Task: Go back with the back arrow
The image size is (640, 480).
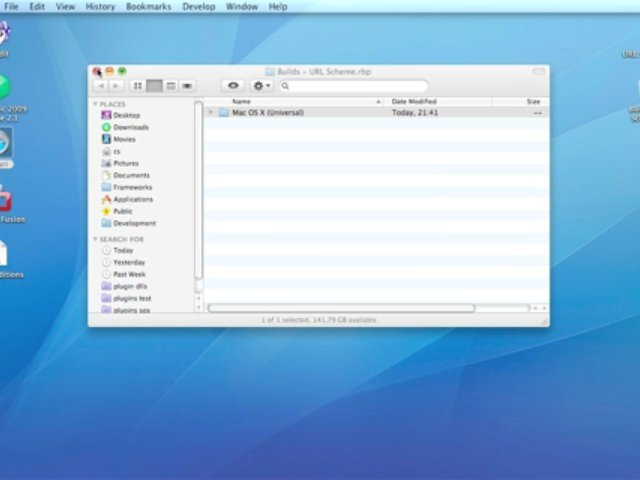Action: click(101, 86)
